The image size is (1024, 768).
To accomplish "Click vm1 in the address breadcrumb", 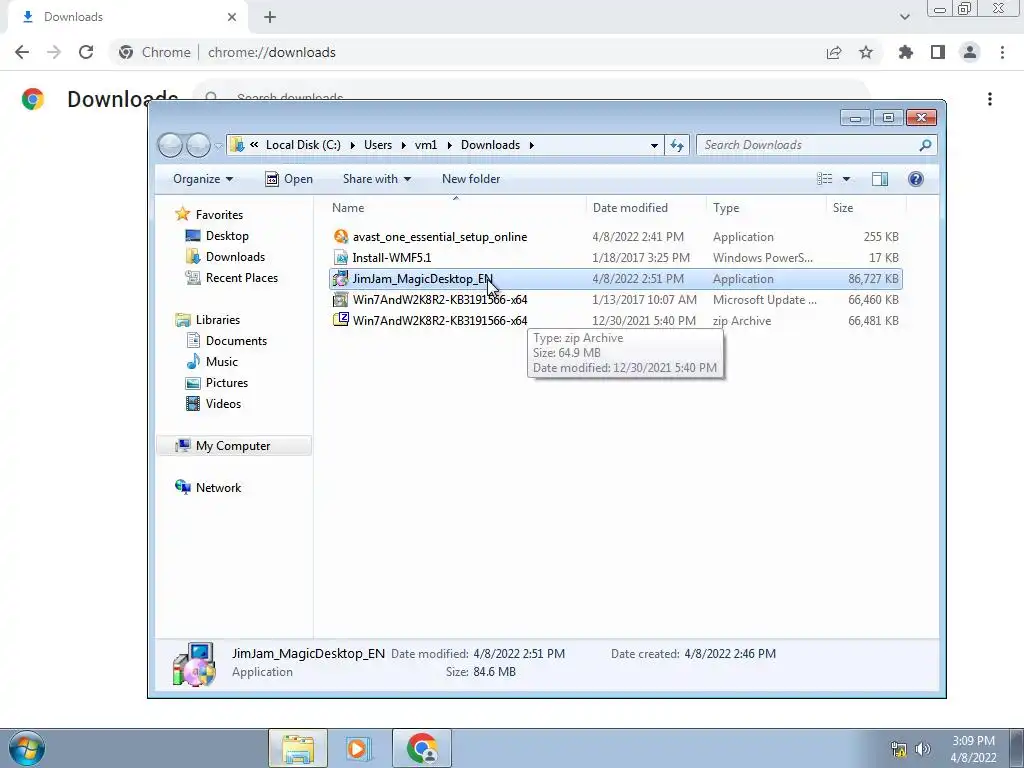I will pos(426,145).
